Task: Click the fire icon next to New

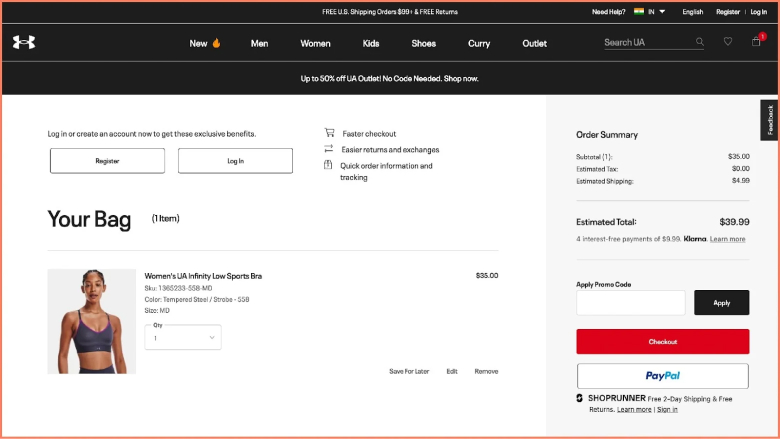Action: (216, 43)
